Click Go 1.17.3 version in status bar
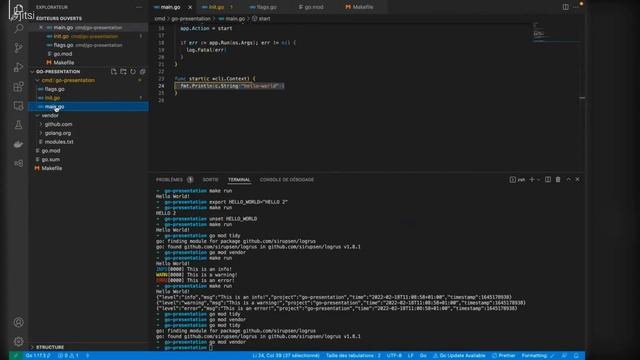 click(x=38, y=356)
